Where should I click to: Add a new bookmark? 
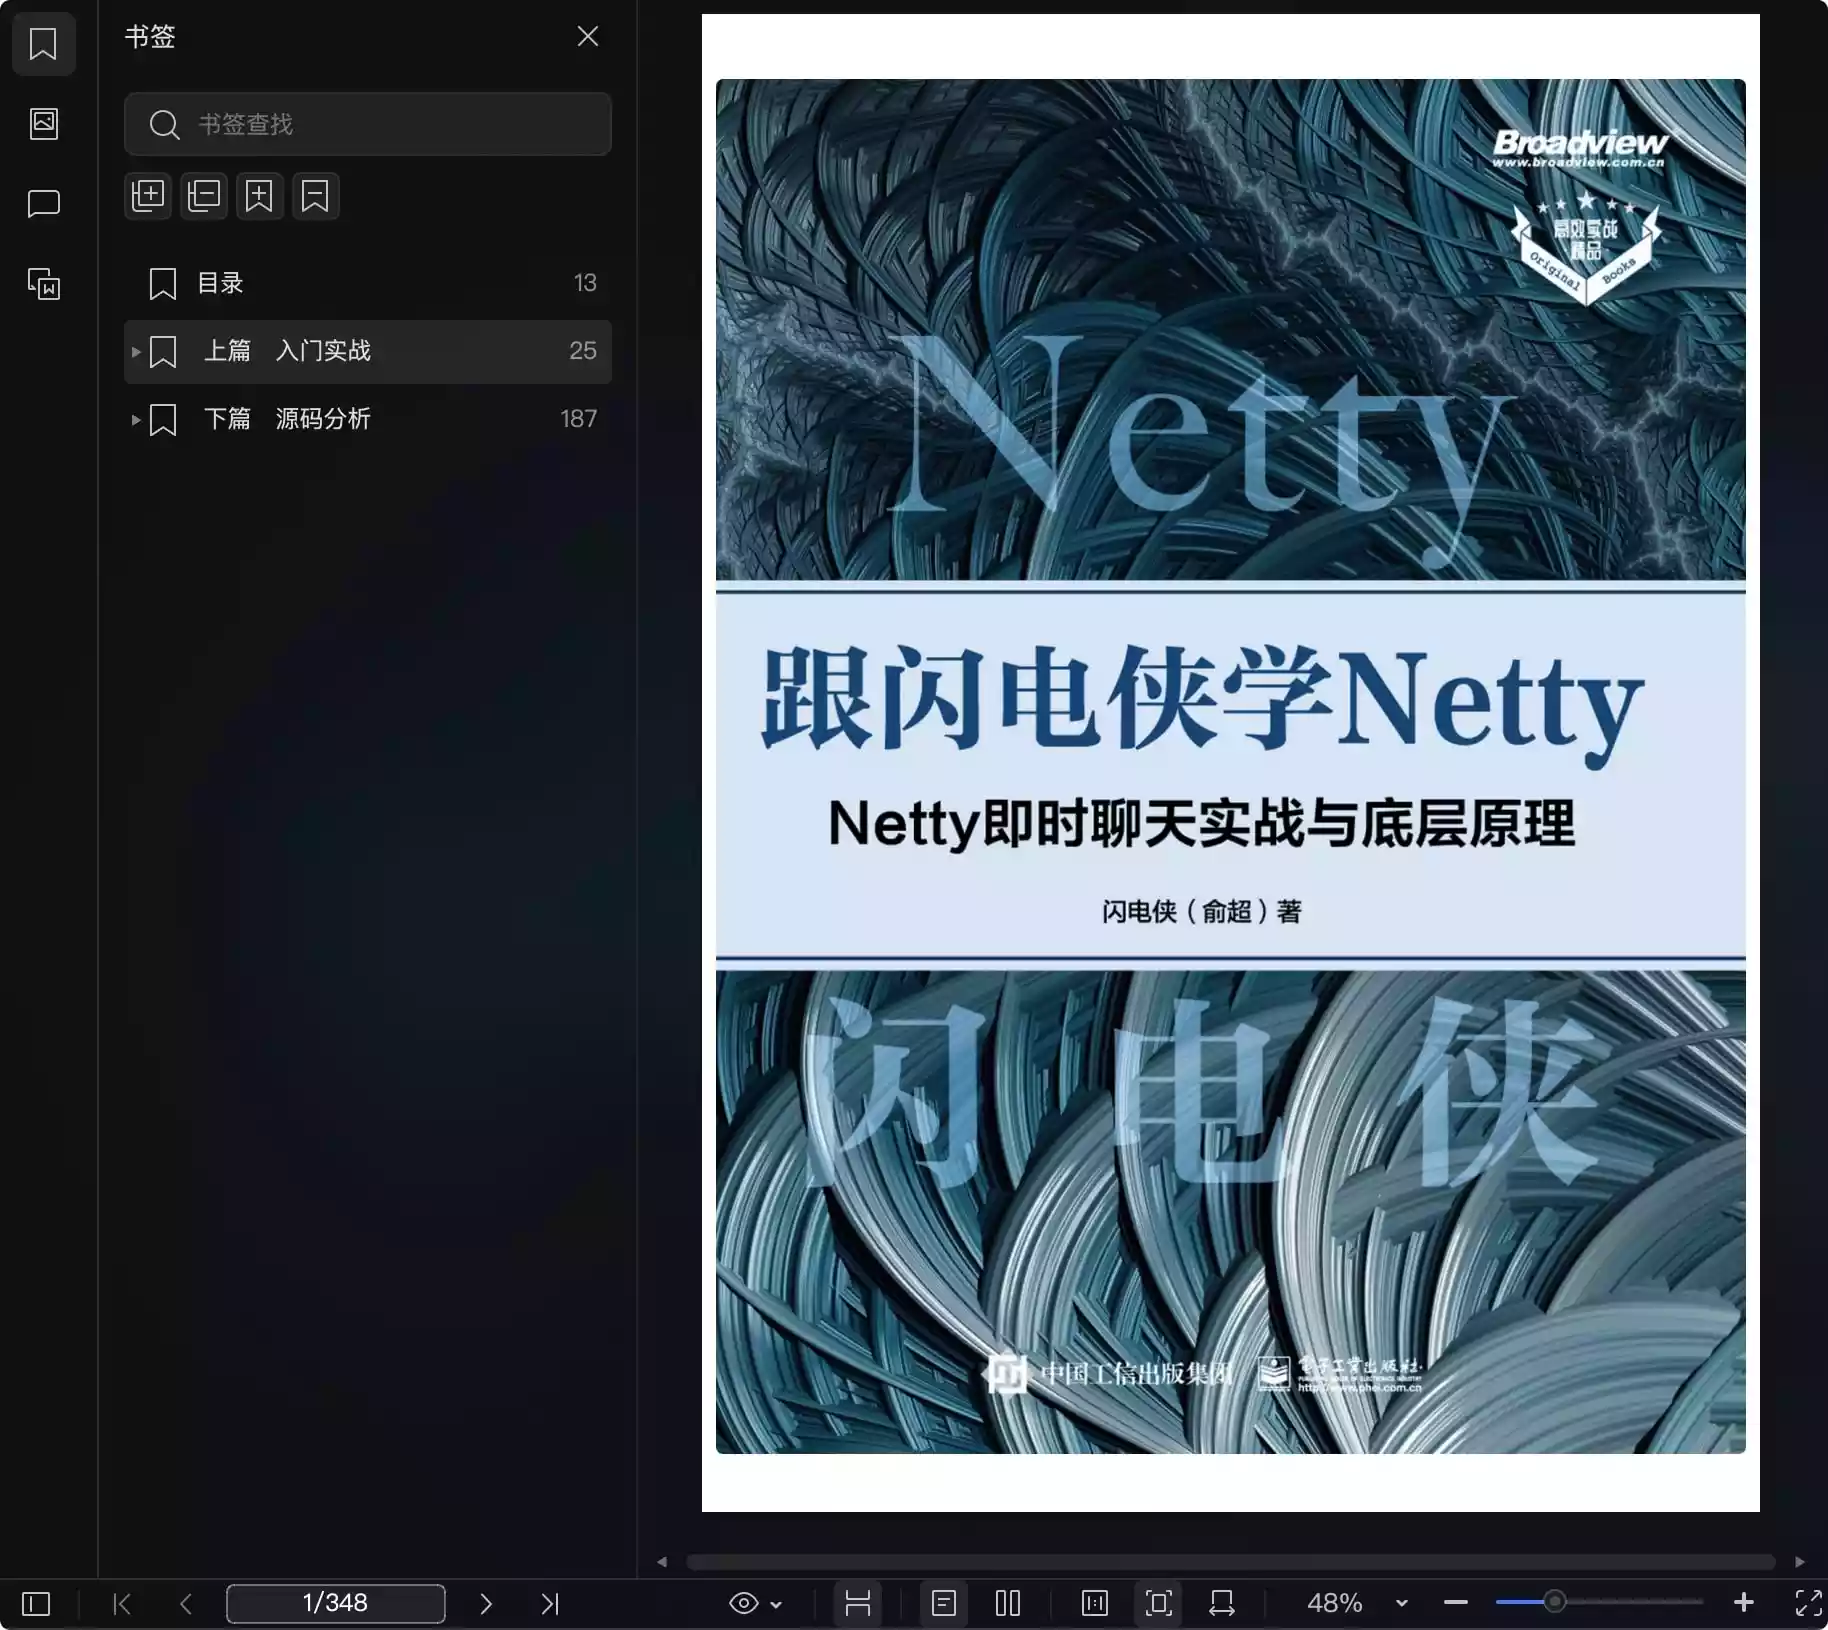259,196
